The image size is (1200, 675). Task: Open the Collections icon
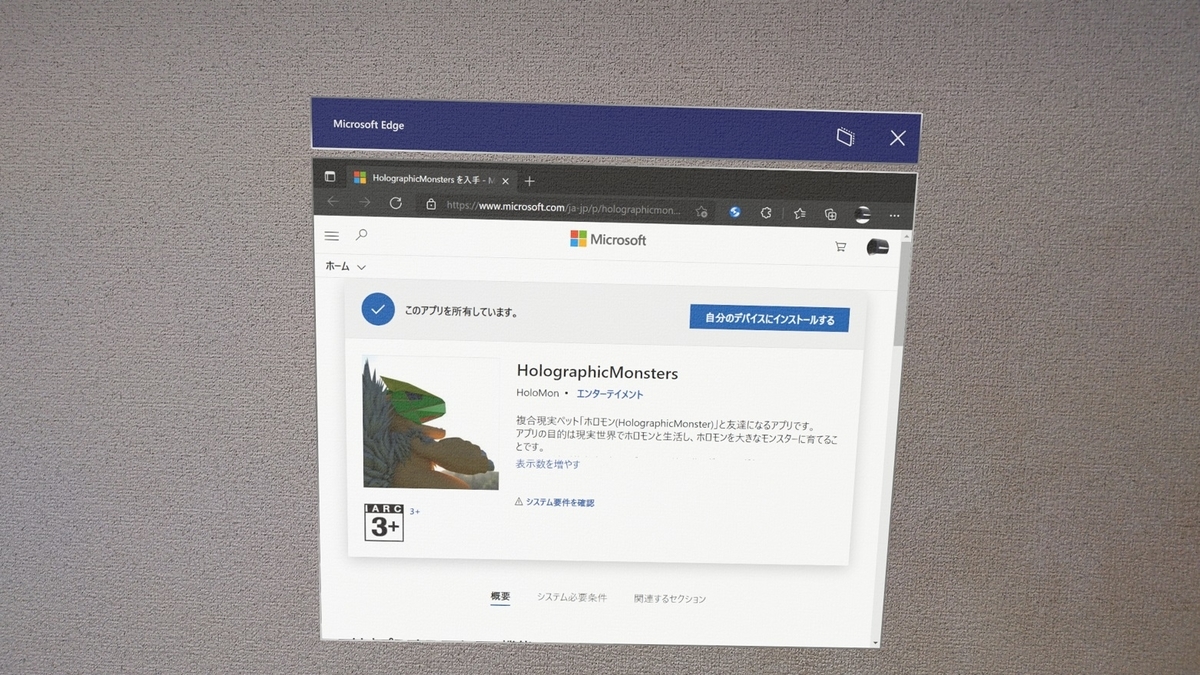(830, 214)
